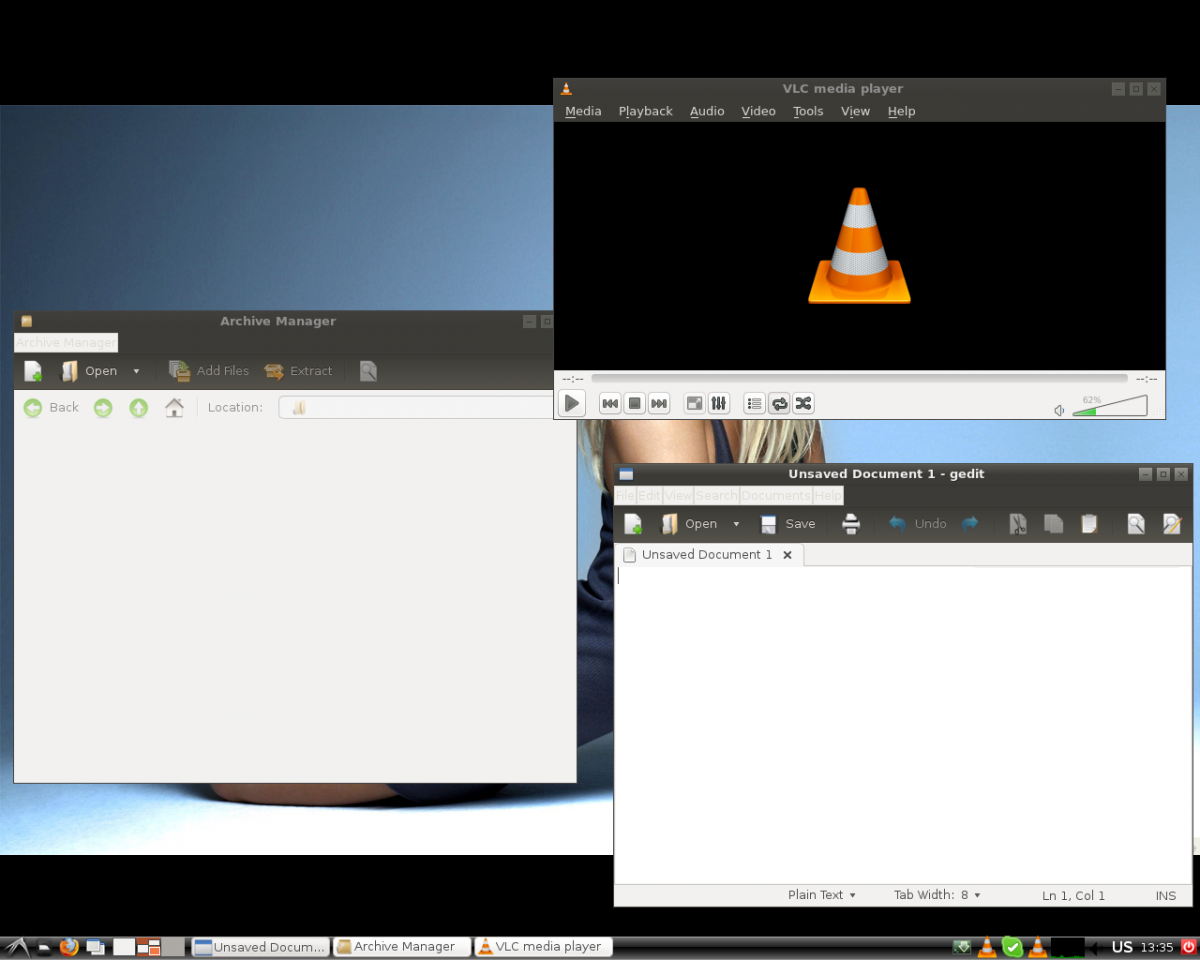Skip to next media in VLC
This screenshot has width=1200, height=960.
click(x=658, y=403)
